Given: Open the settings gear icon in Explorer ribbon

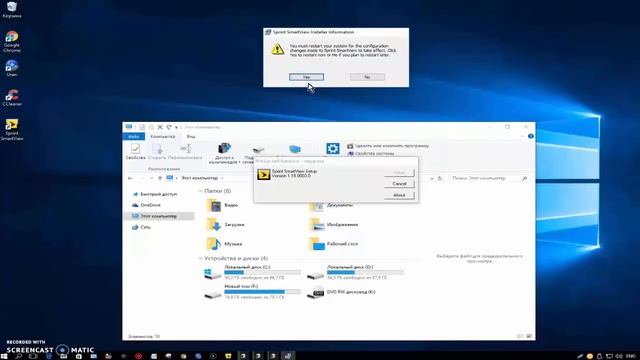Looking at the screenshot, I should [333, 149].
